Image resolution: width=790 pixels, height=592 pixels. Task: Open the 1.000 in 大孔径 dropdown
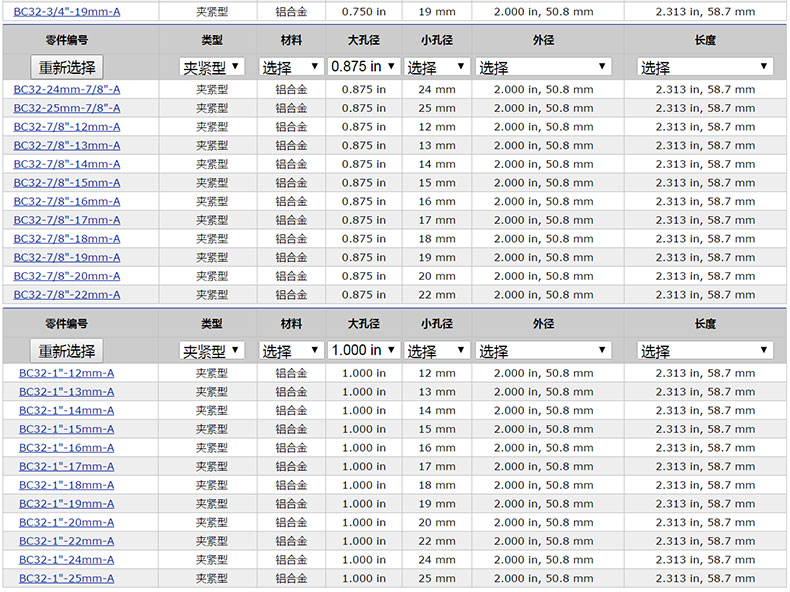pos(363,351)
